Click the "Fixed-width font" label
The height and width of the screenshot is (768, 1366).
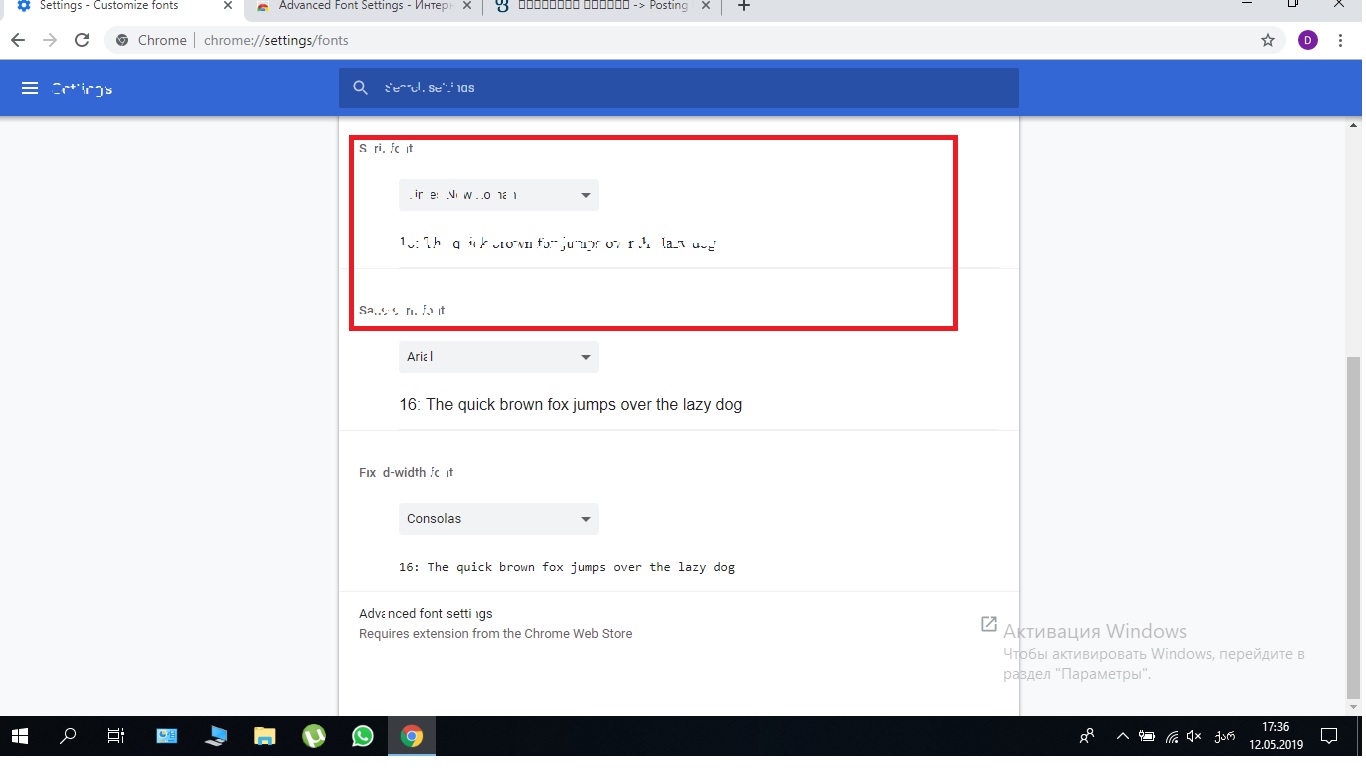406,472
